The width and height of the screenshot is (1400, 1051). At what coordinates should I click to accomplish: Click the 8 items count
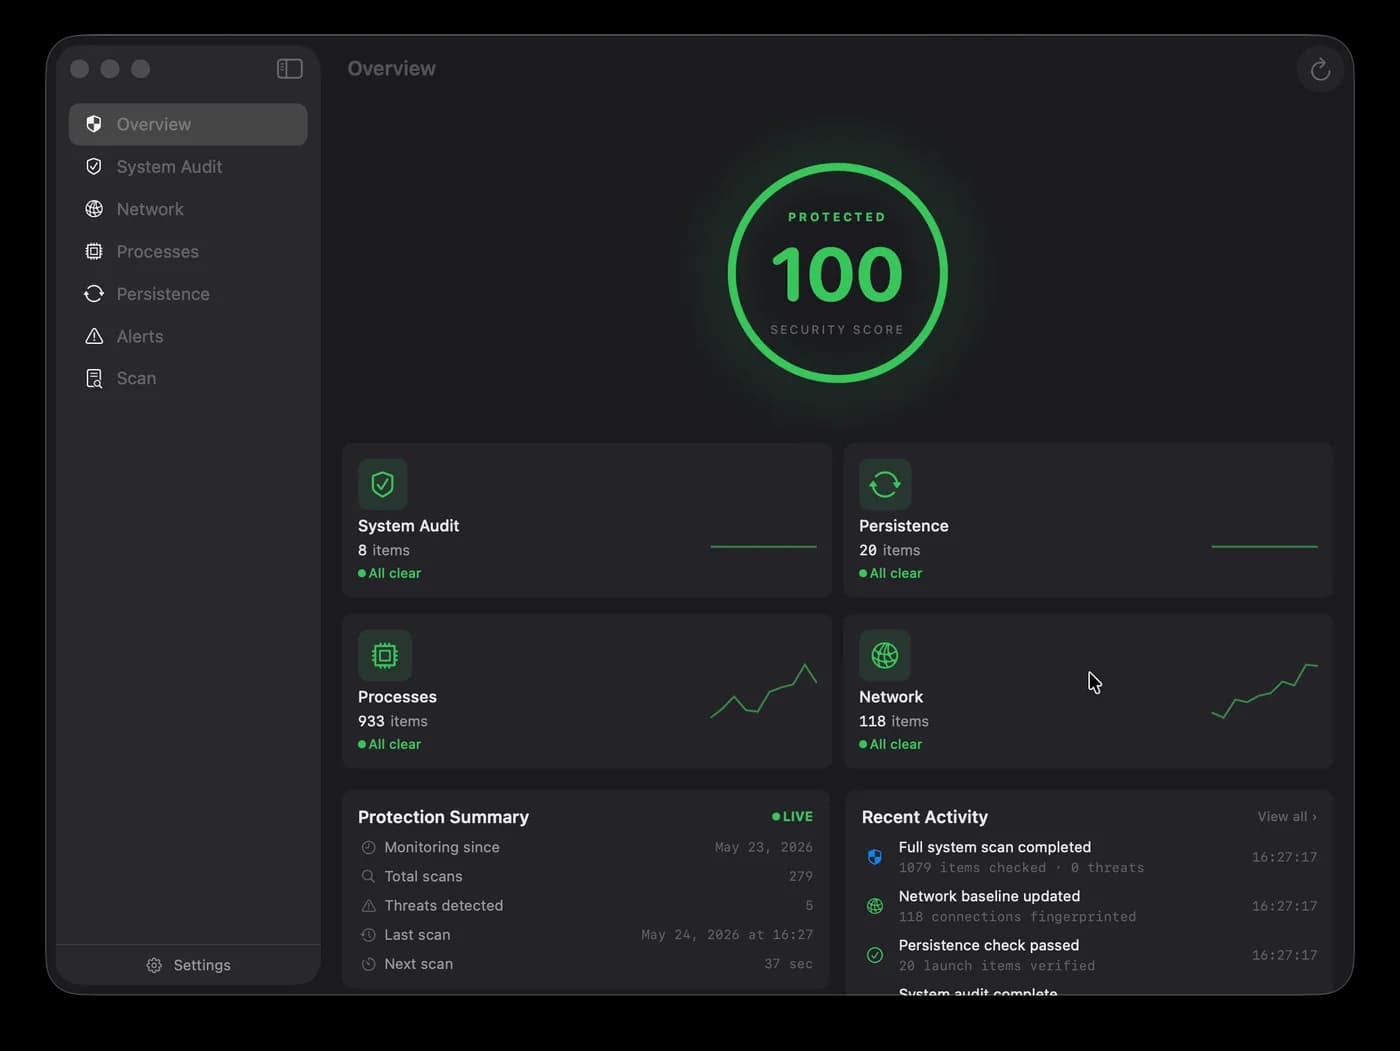(x=384, y=550)
